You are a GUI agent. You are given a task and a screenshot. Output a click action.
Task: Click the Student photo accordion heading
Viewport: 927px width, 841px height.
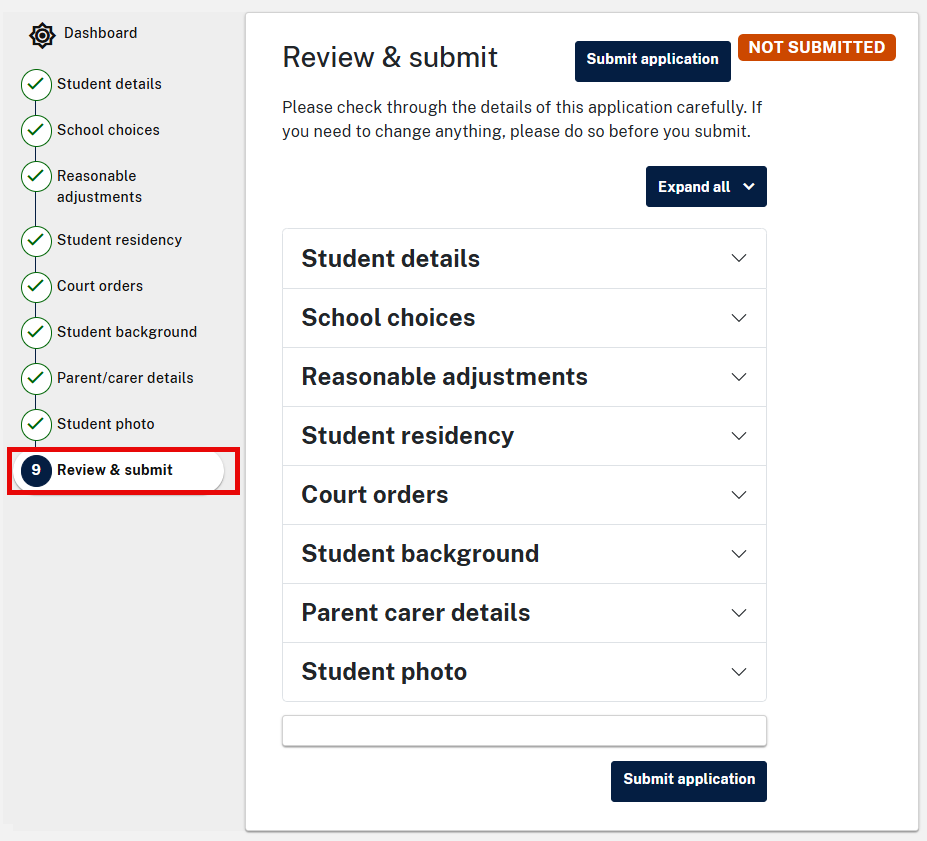pos(384,672)
